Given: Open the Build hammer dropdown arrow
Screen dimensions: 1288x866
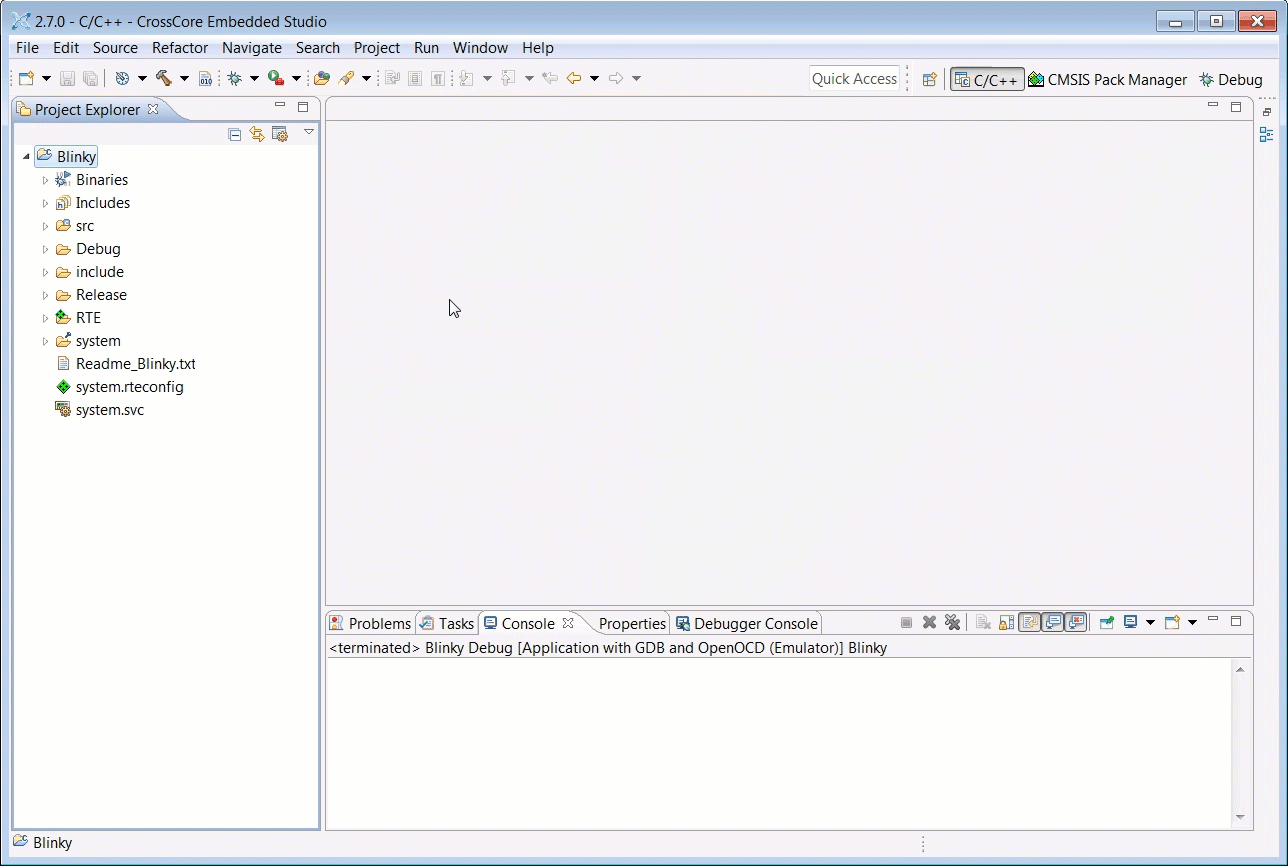Looking at the screenshot, I should [184, 78].
